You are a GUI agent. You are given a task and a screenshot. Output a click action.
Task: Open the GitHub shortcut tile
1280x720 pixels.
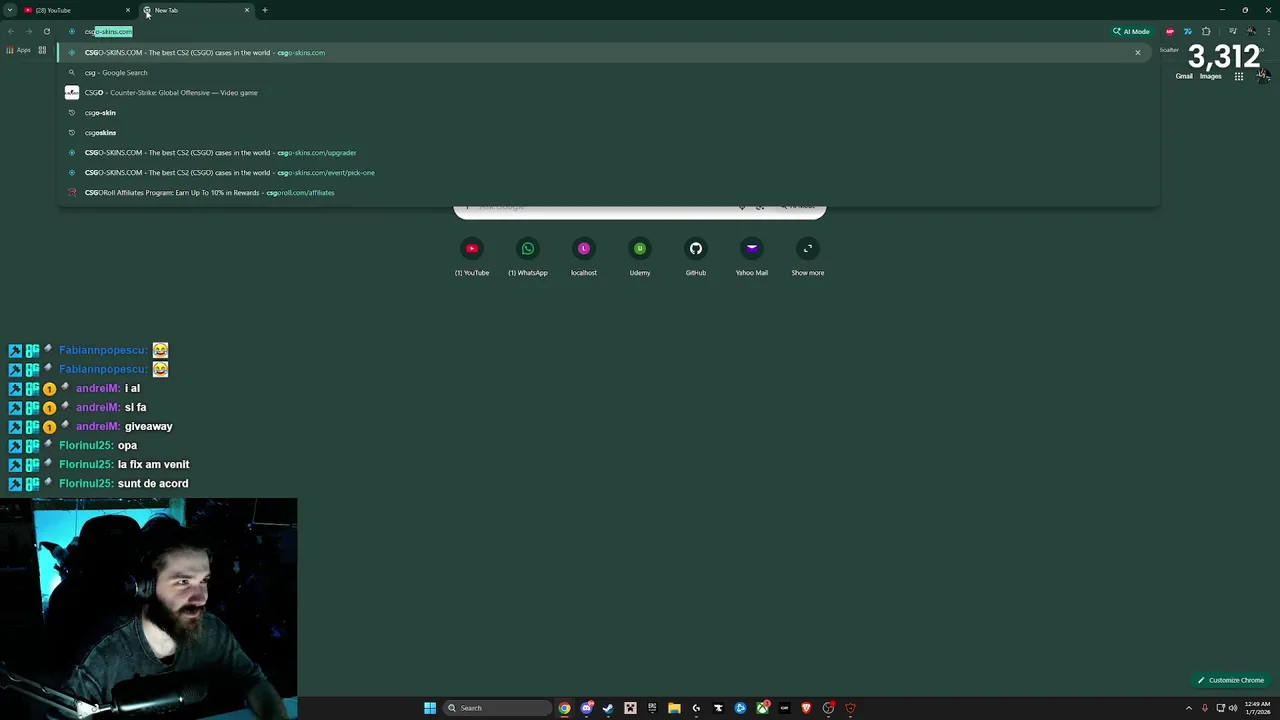pyautogui.click(x=696, y=257)
